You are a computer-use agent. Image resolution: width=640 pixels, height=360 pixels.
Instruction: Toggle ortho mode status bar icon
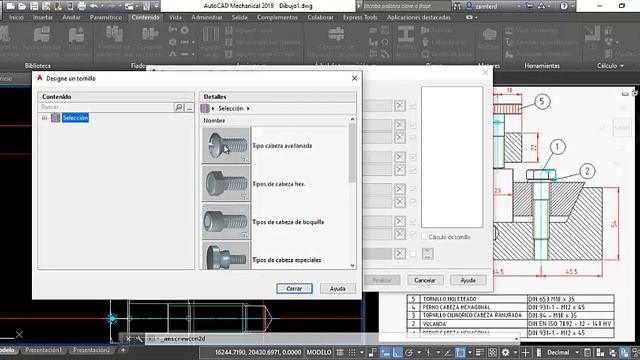397,352
